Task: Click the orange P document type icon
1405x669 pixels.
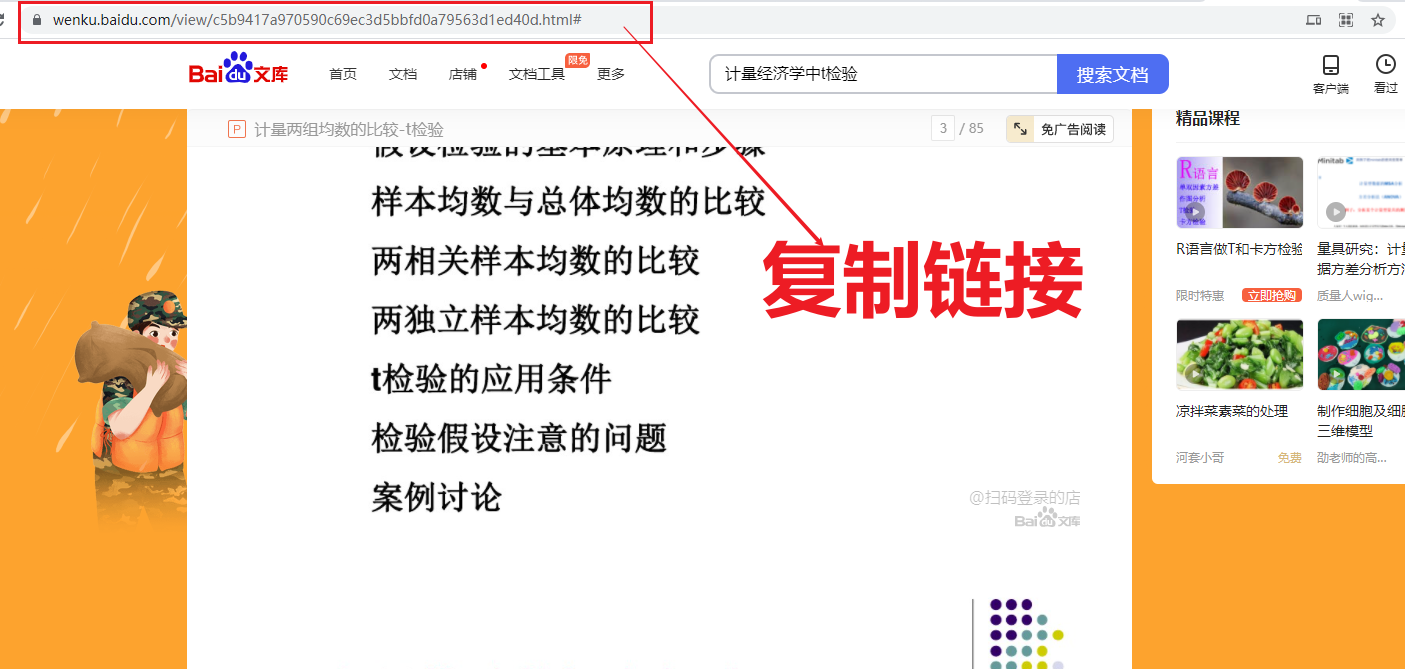Action: 237,129
